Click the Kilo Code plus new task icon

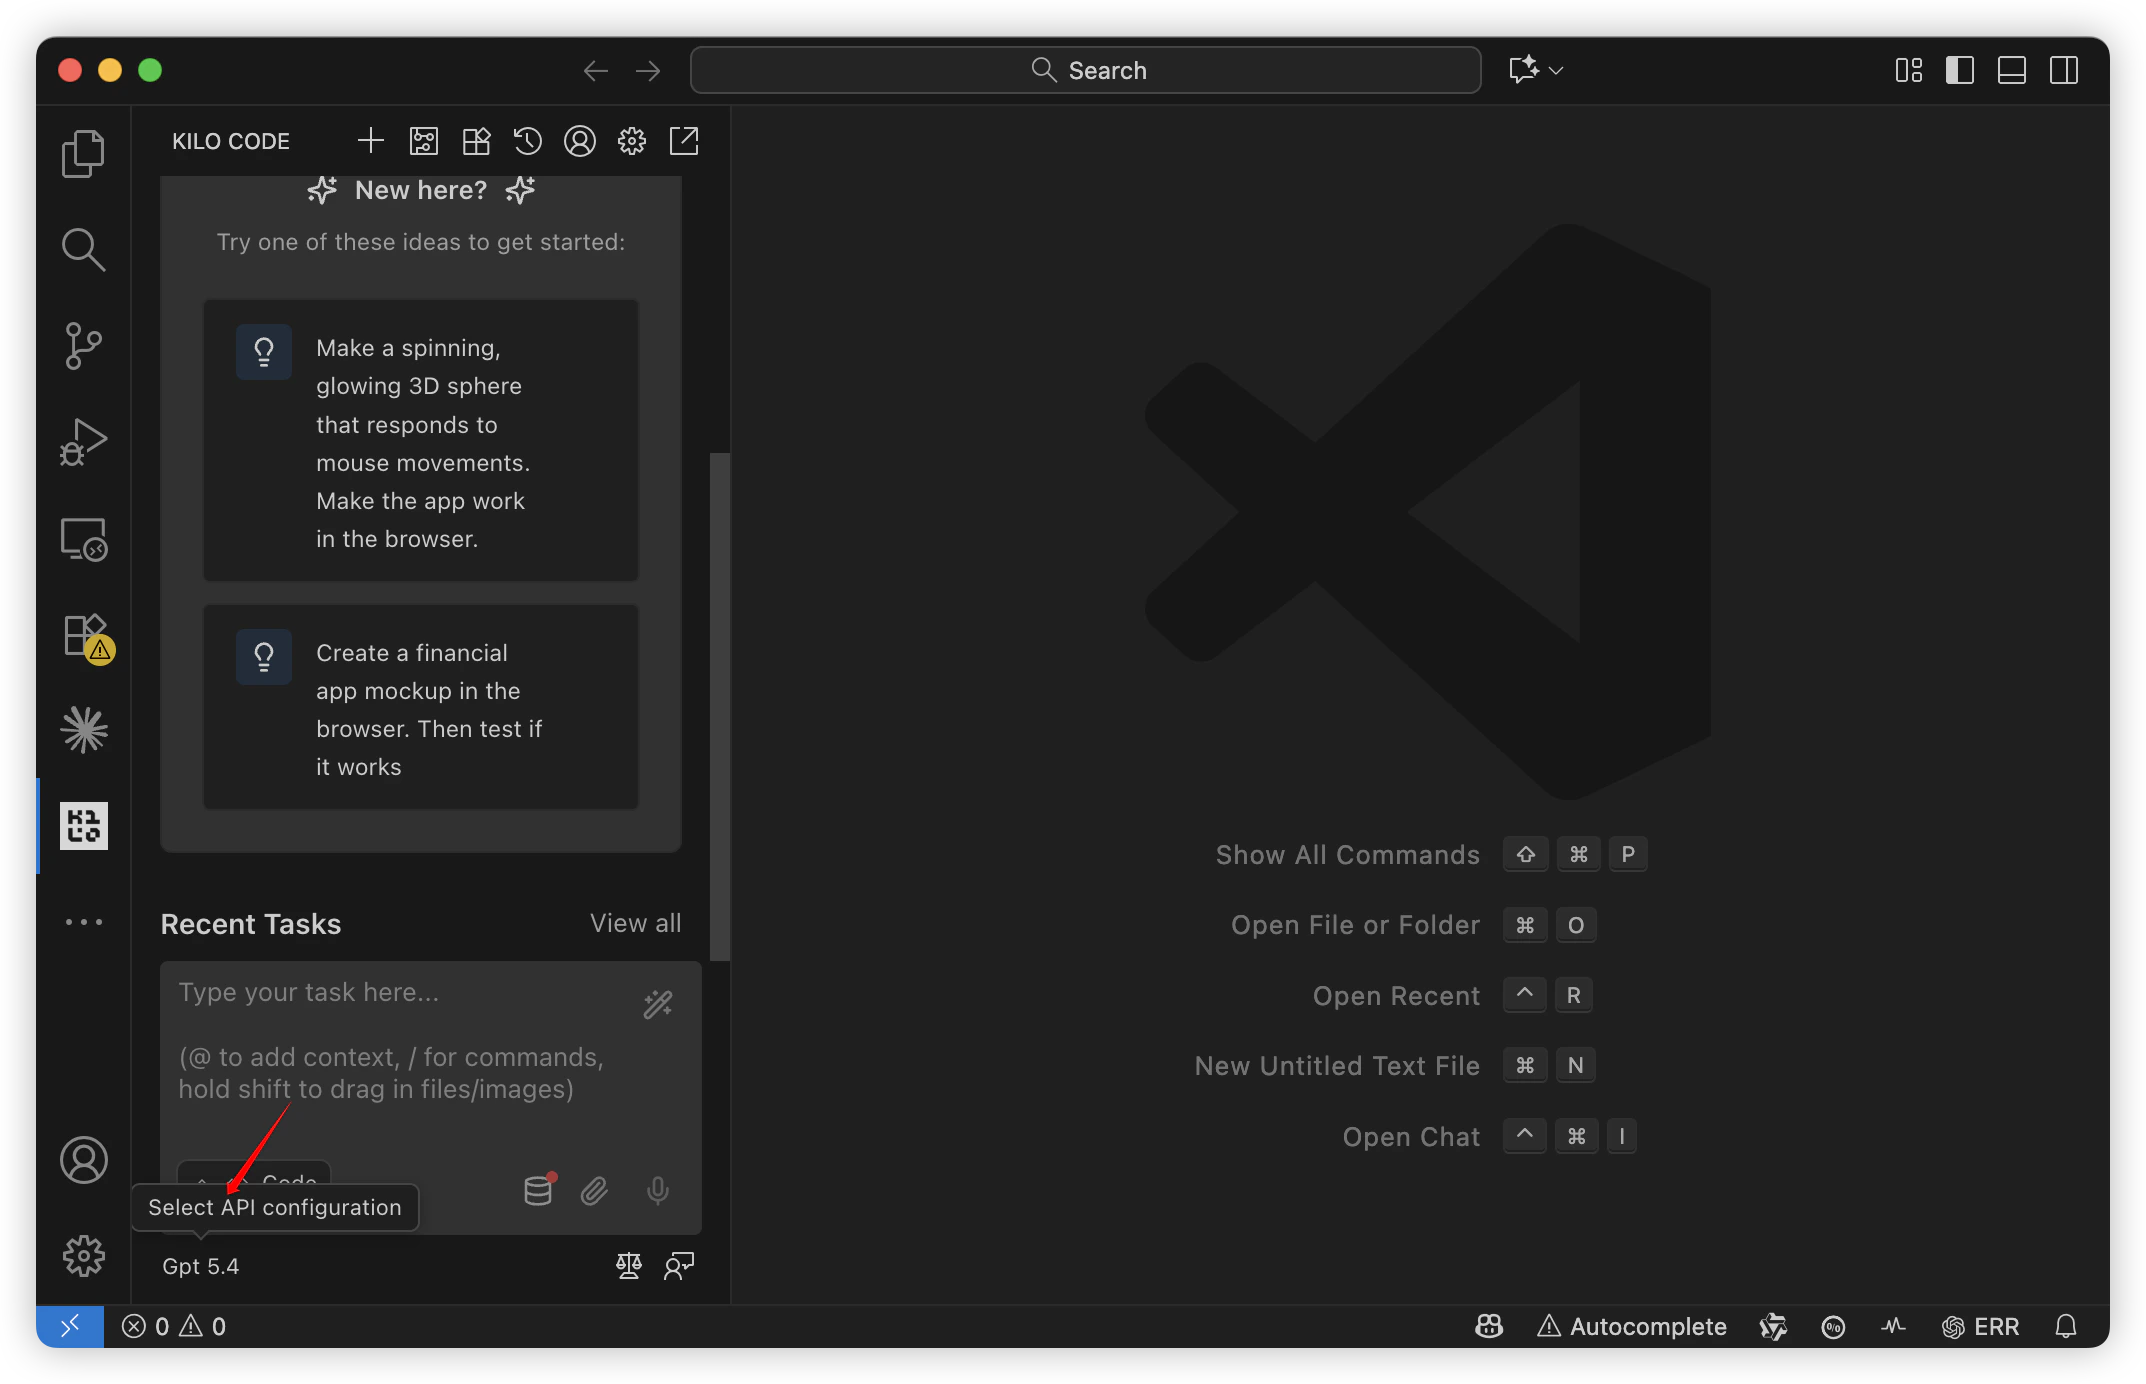371,141
